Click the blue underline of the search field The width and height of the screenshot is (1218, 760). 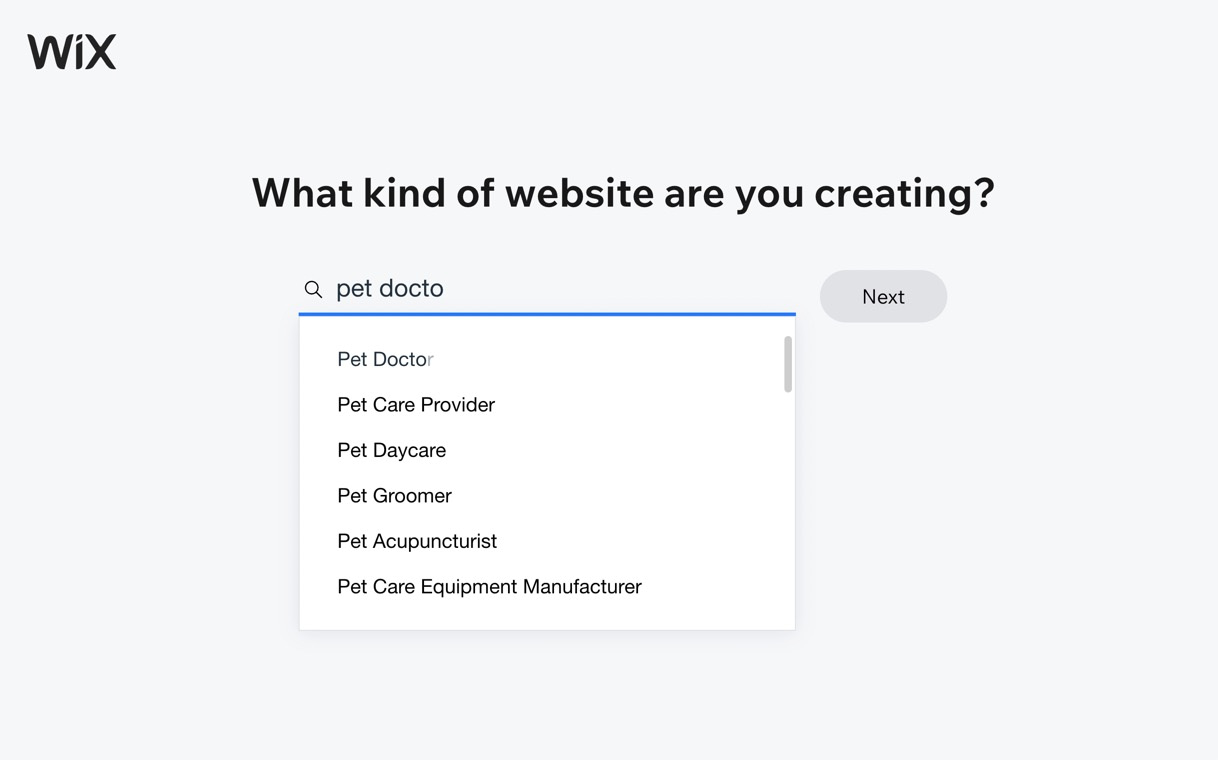(546, 313)
